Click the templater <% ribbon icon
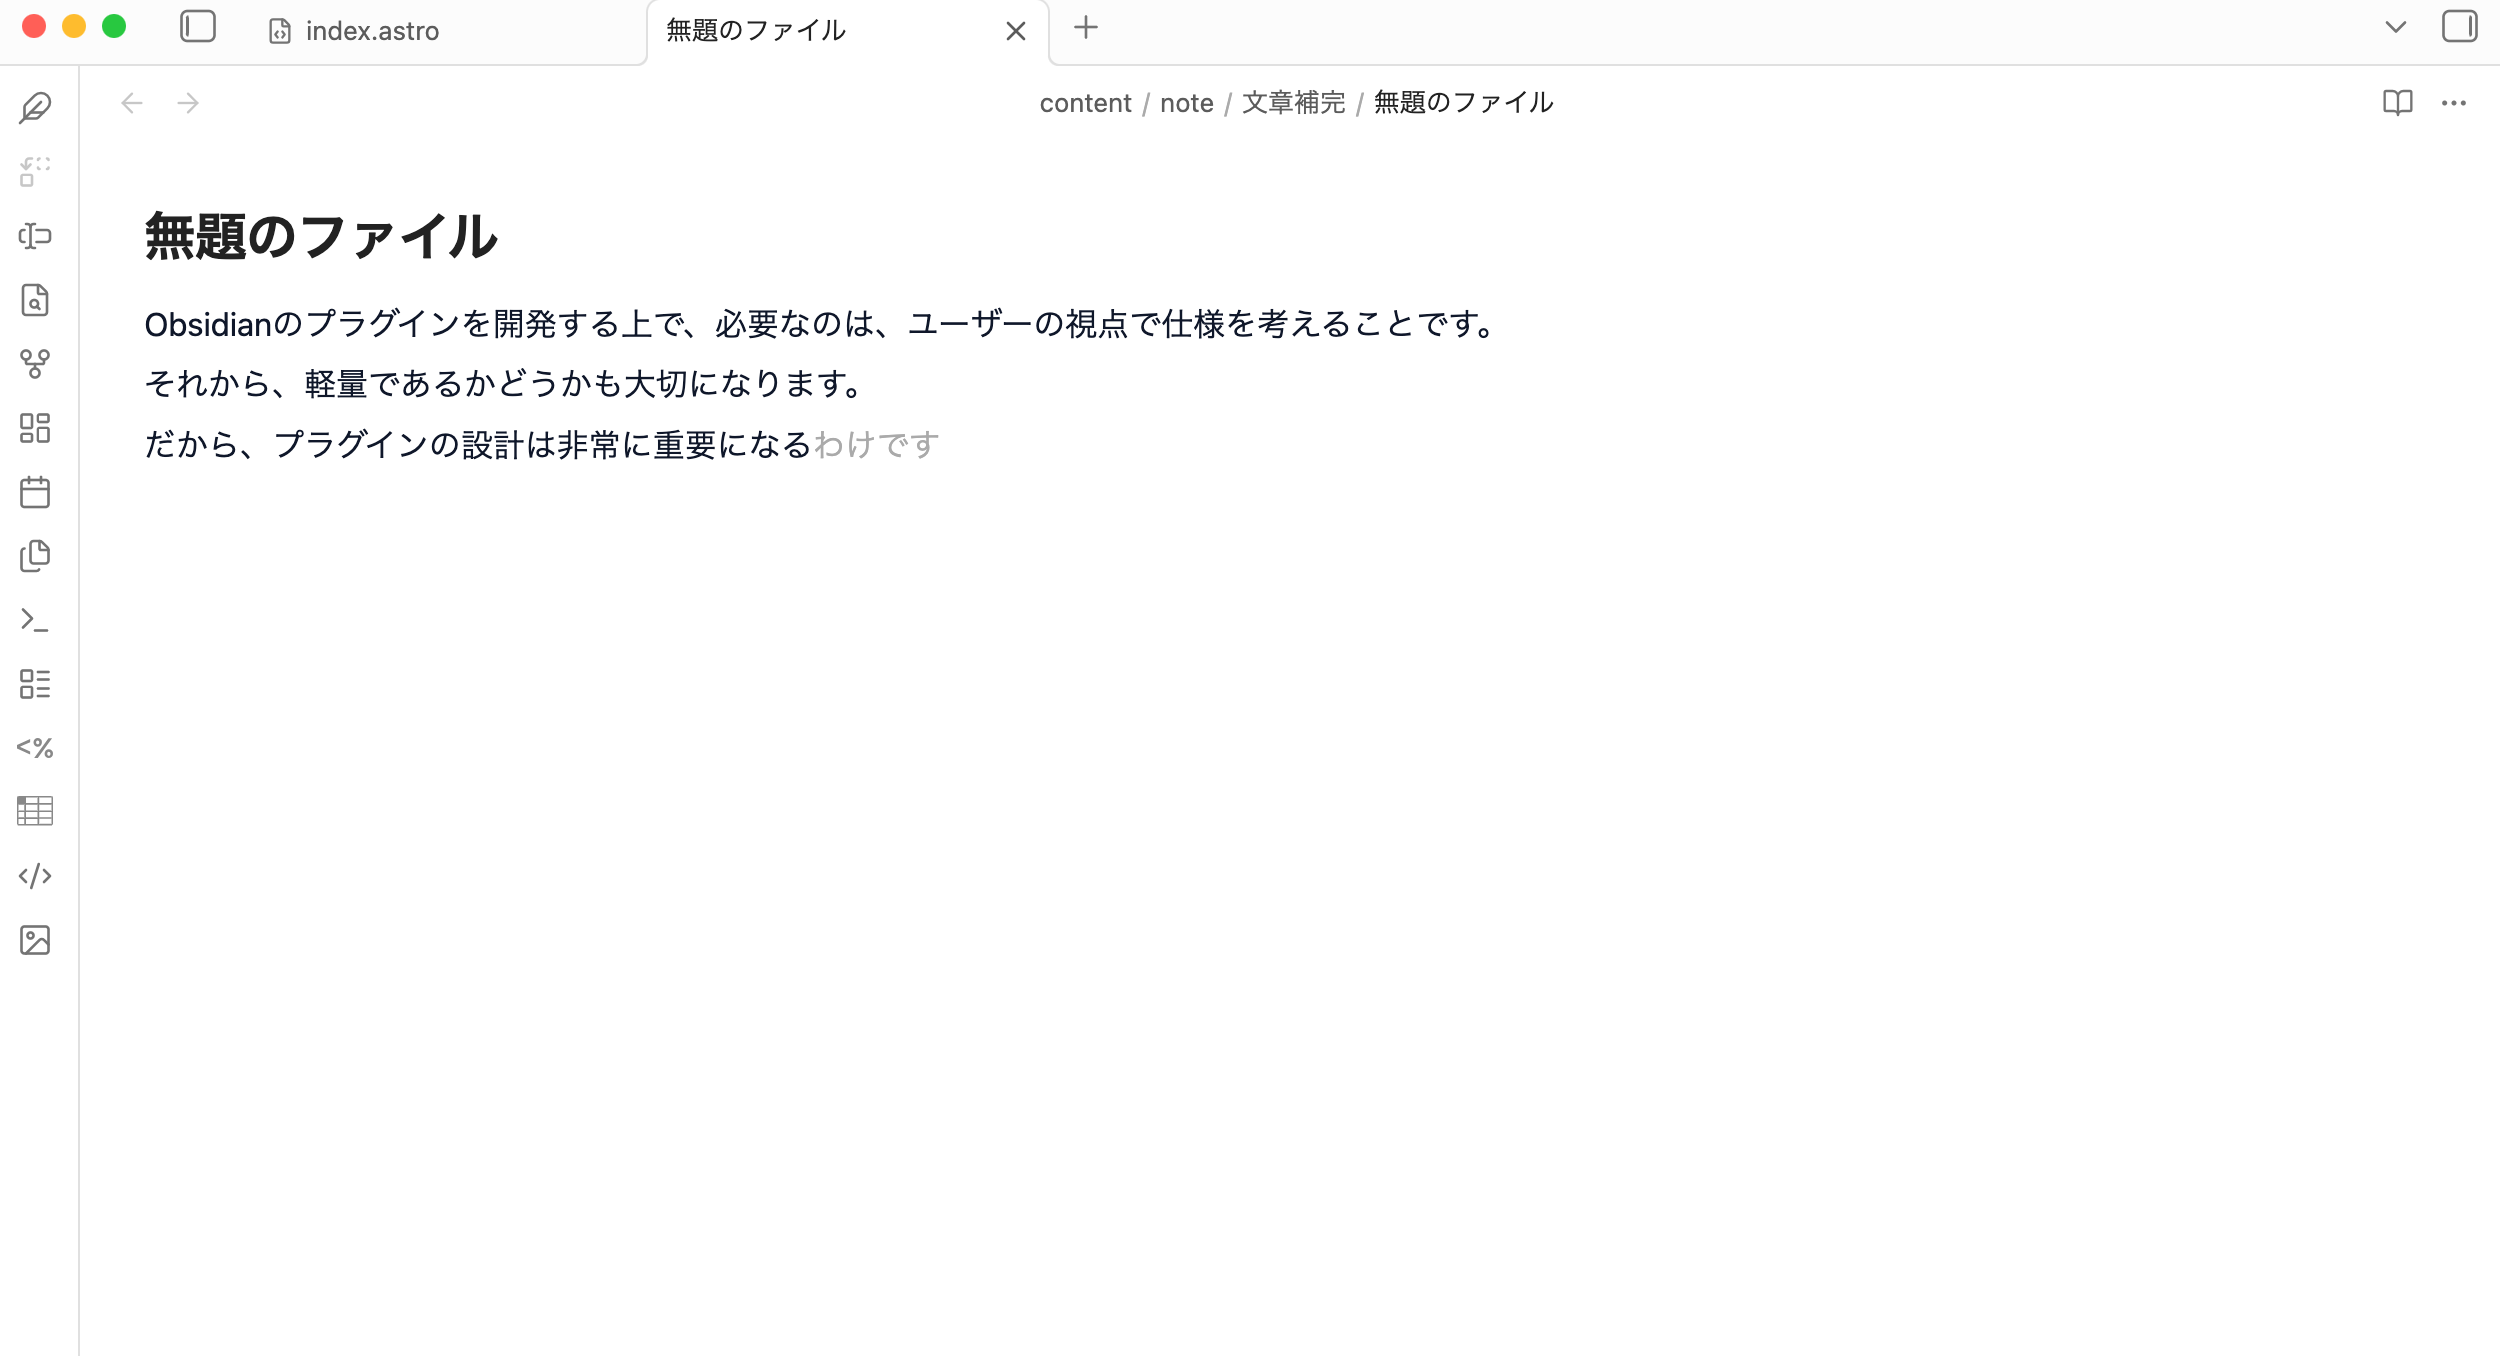 35,748
